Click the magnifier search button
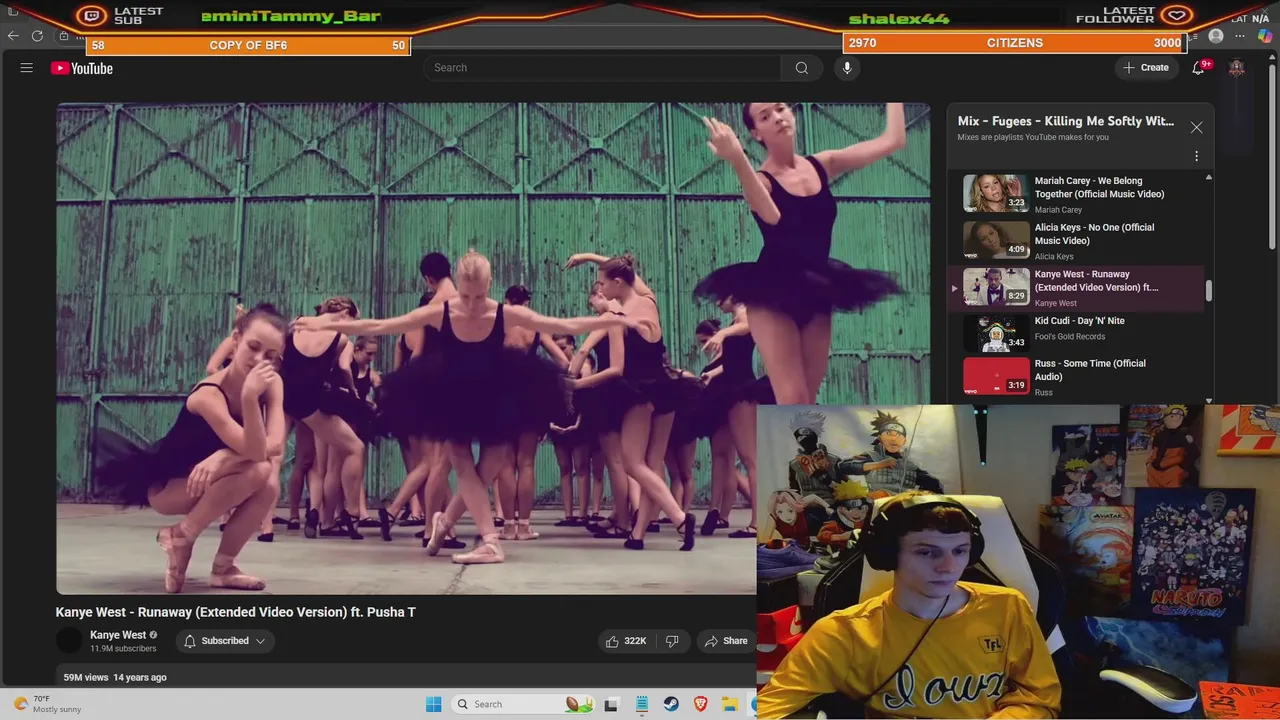The width and height of the screenshot is (1280, 720). (x=801, y=68)
